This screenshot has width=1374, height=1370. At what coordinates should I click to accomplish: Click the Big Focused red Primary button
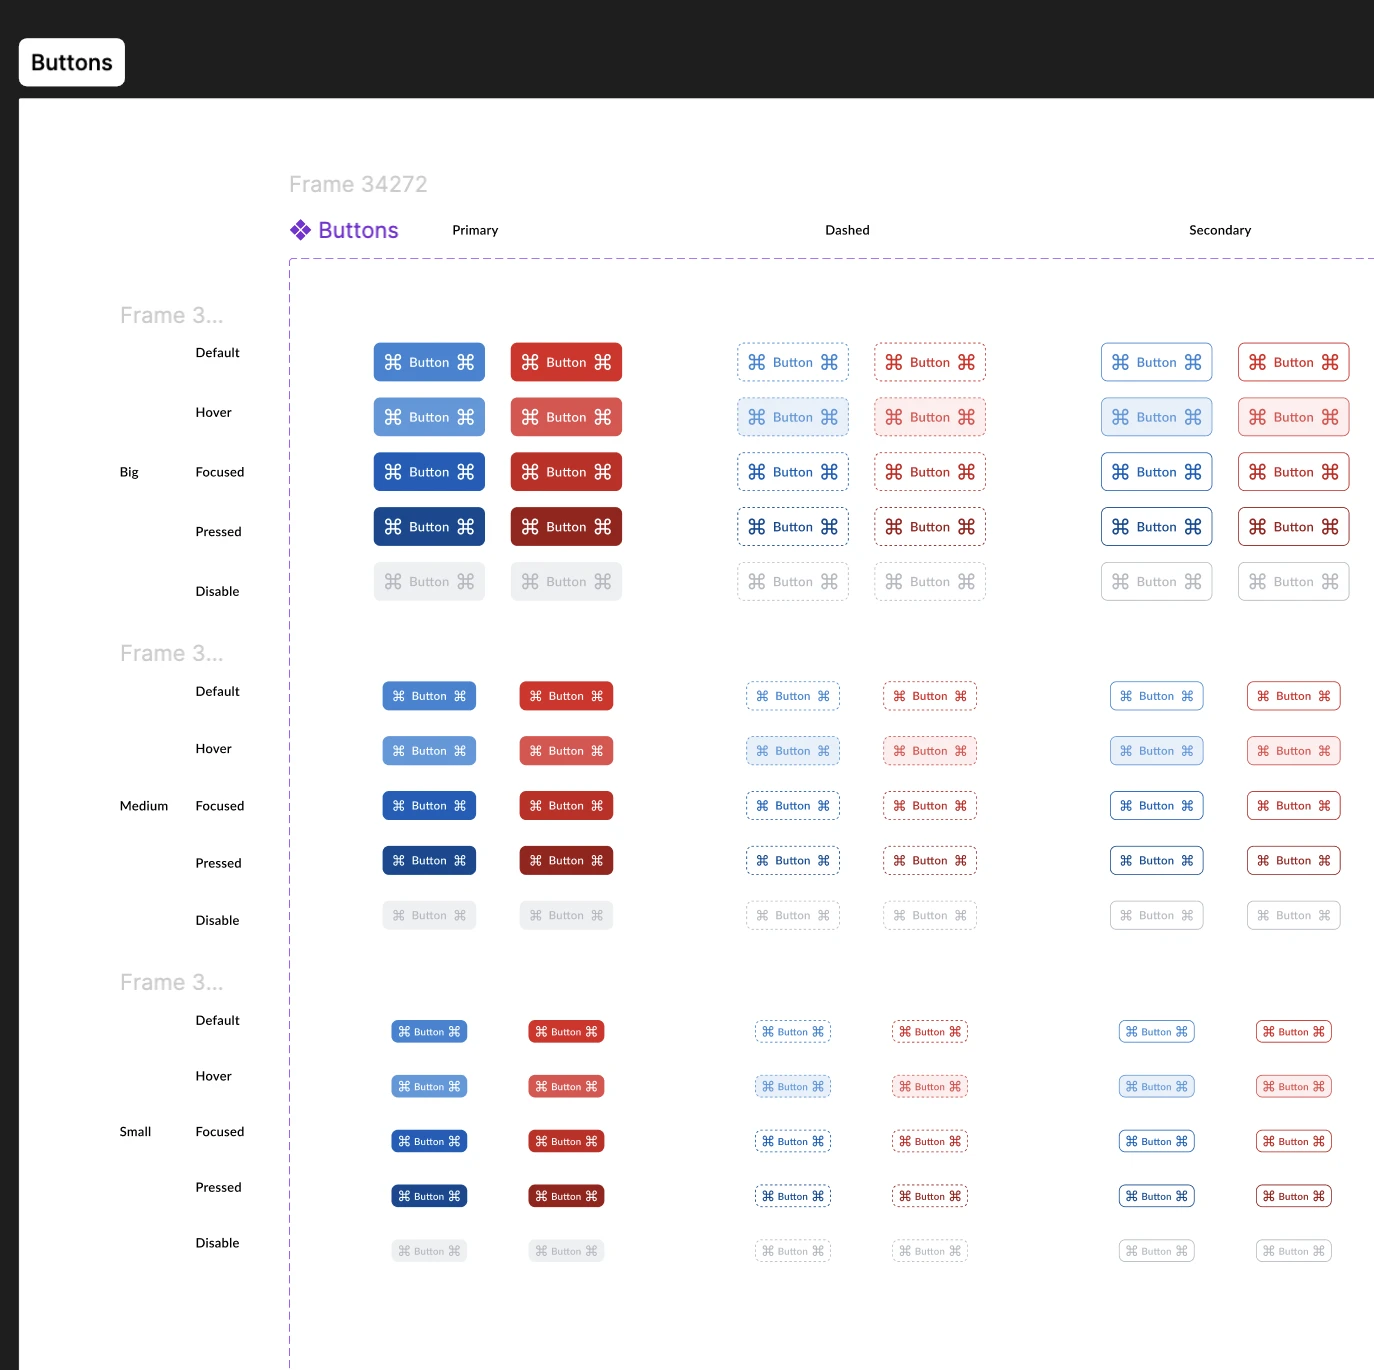coord(566,472)
